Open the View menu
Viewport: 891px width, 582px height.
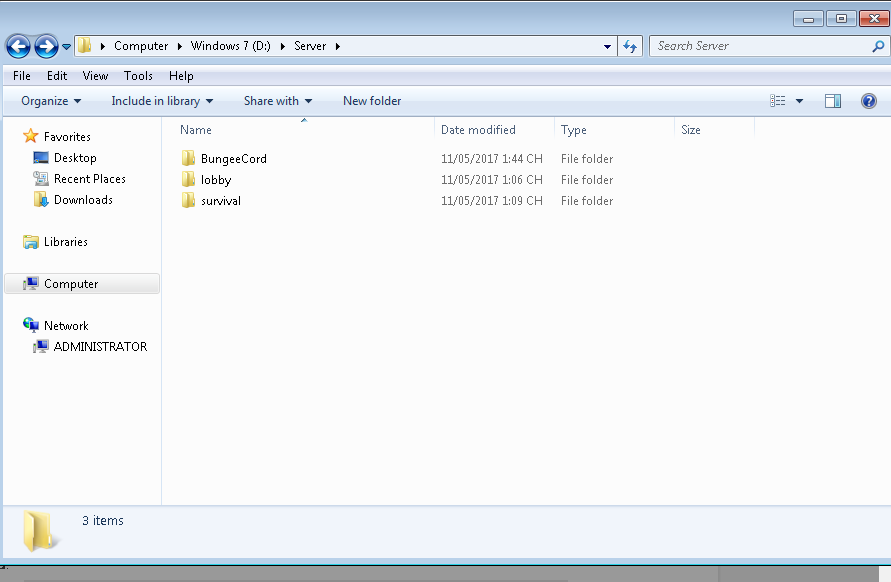pos(95,76)
